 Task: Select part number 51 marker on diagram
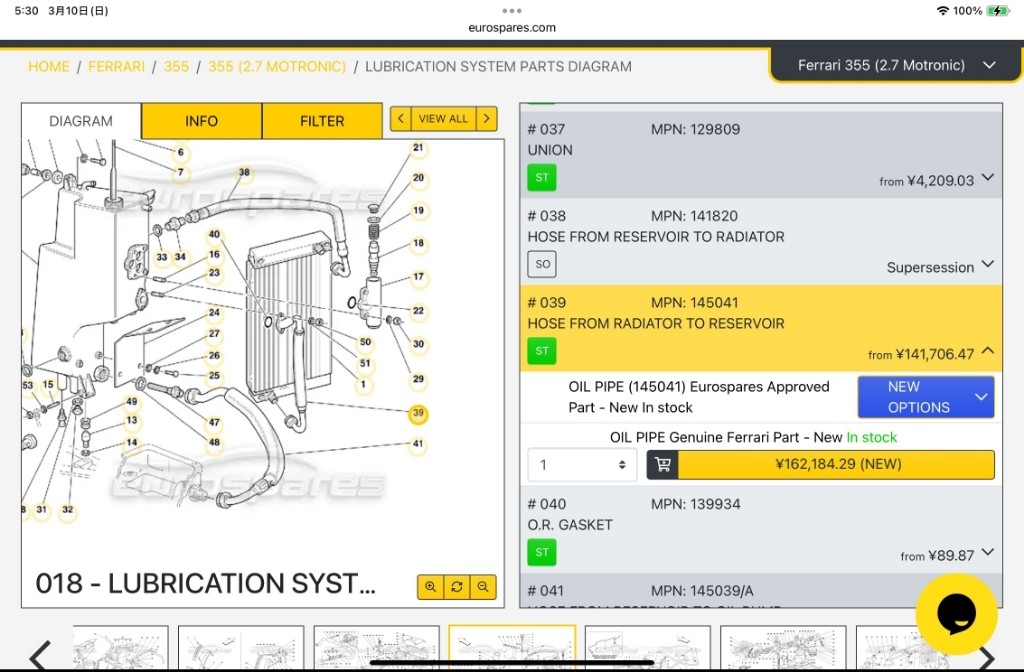[x=365, y=364]
